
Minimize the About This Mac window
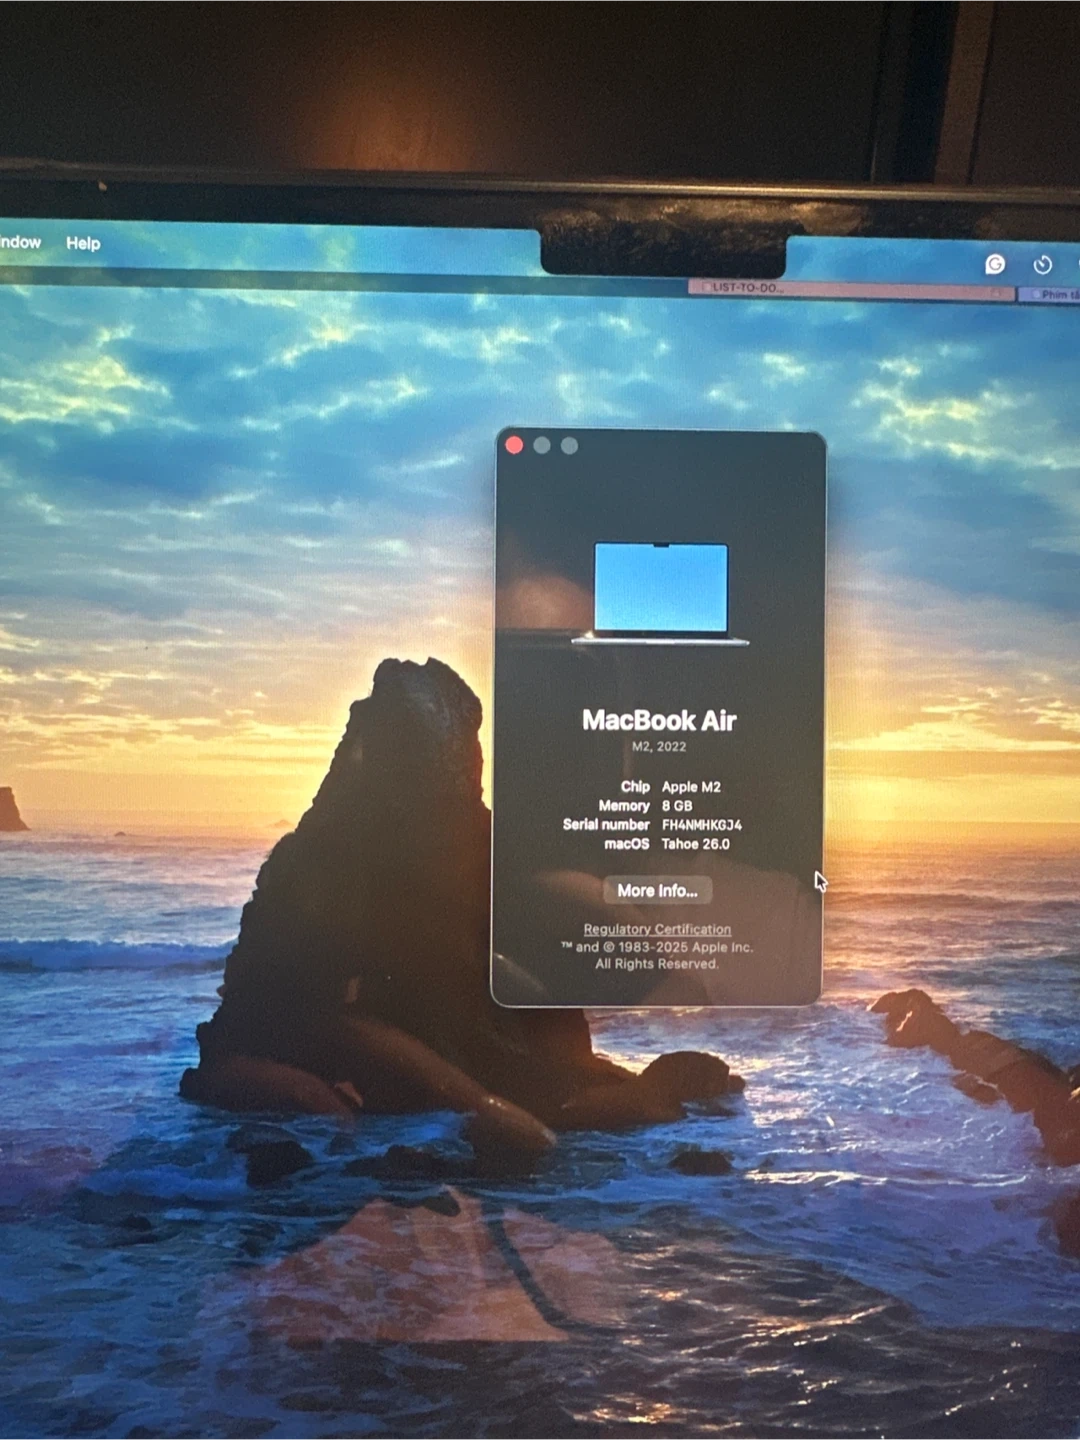coord(542,445)
